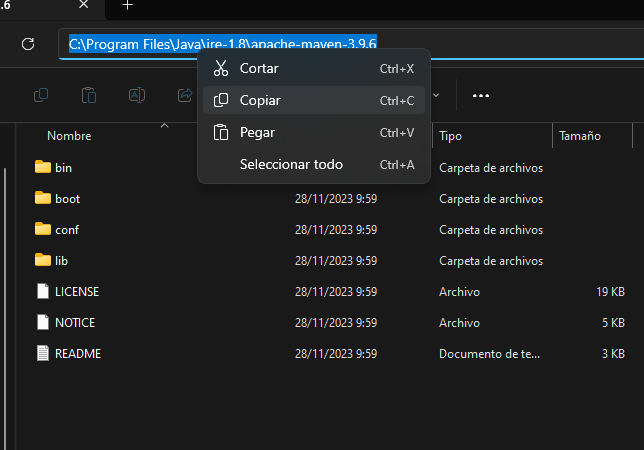Select the README document icon
Viewport: 644px width, 450px height.
pos(43,353)
